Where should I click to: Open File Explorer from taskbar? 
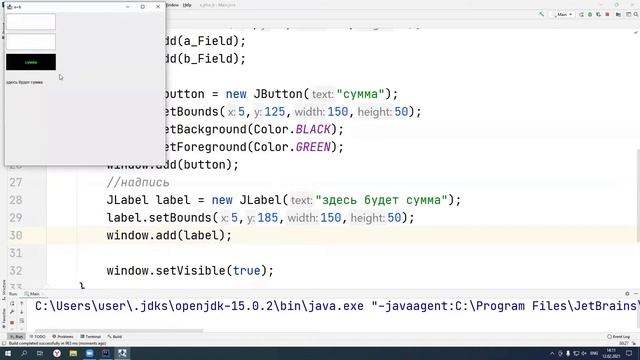pyautogui.click(x=73, y=353)
